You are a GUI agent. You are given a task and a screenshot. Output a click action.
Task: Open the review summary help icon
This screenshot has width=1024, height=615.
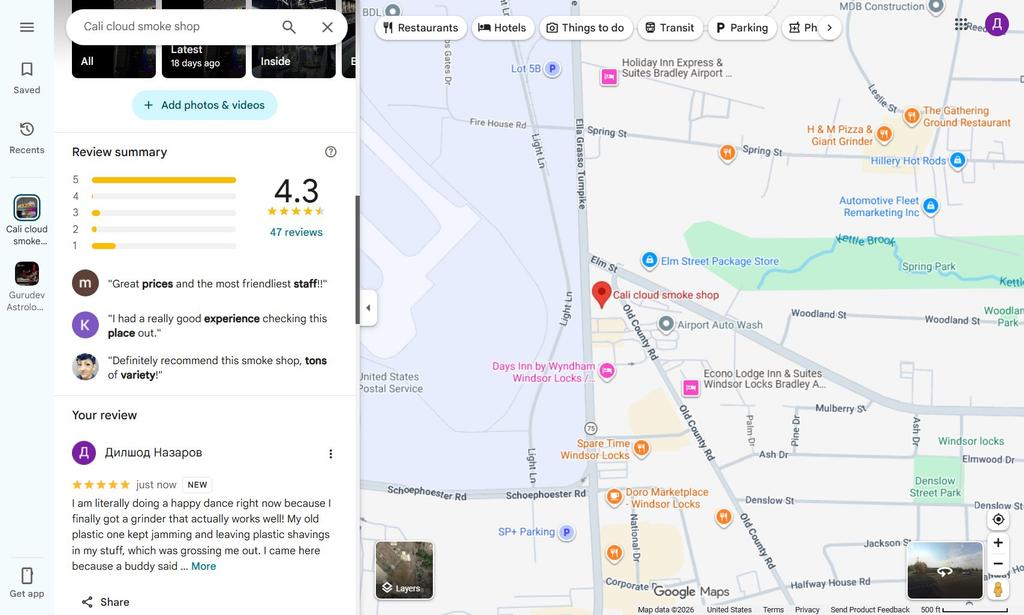(x=330, y=152)
